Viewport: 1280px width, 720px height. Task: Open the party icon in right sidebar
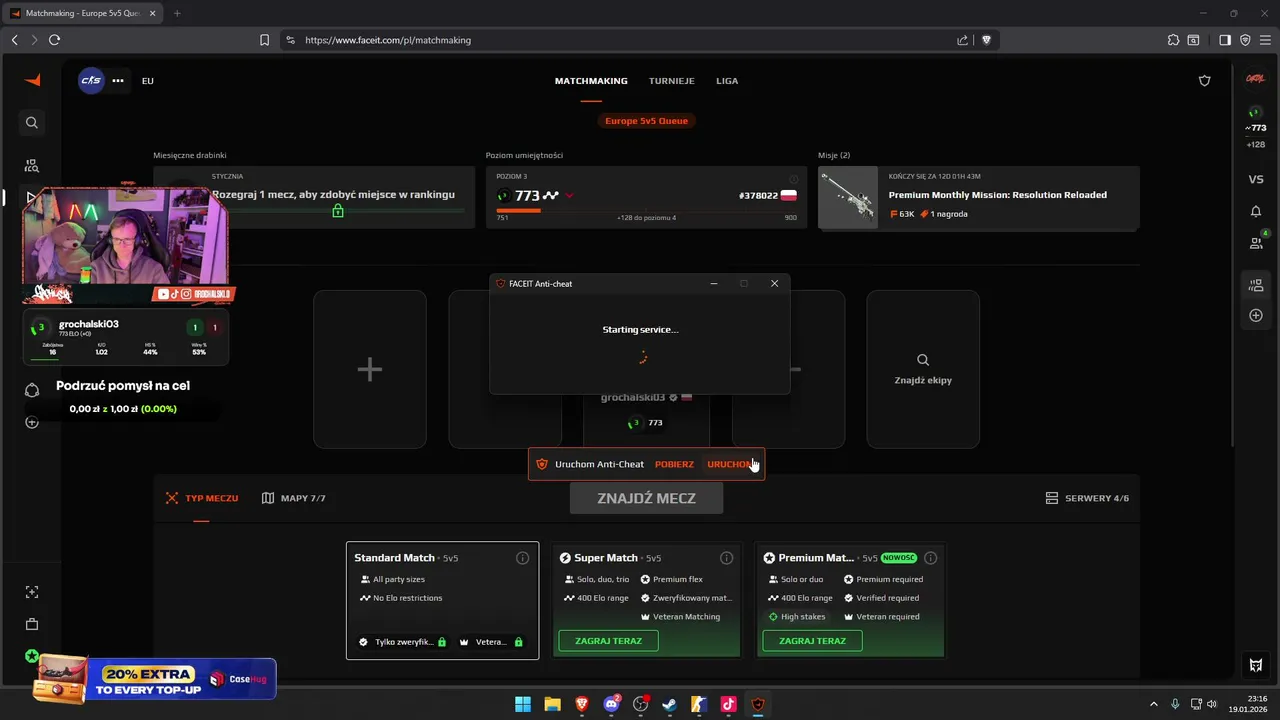tap(1256, 285)
